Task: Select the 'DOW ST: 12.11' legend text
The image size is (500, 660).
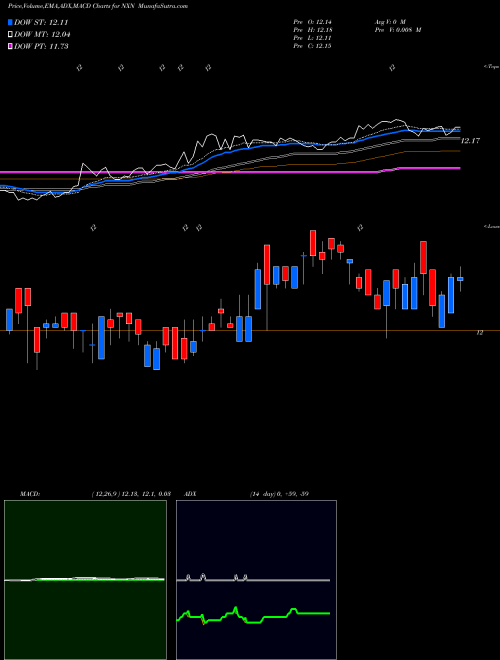Action: (41, 23)
